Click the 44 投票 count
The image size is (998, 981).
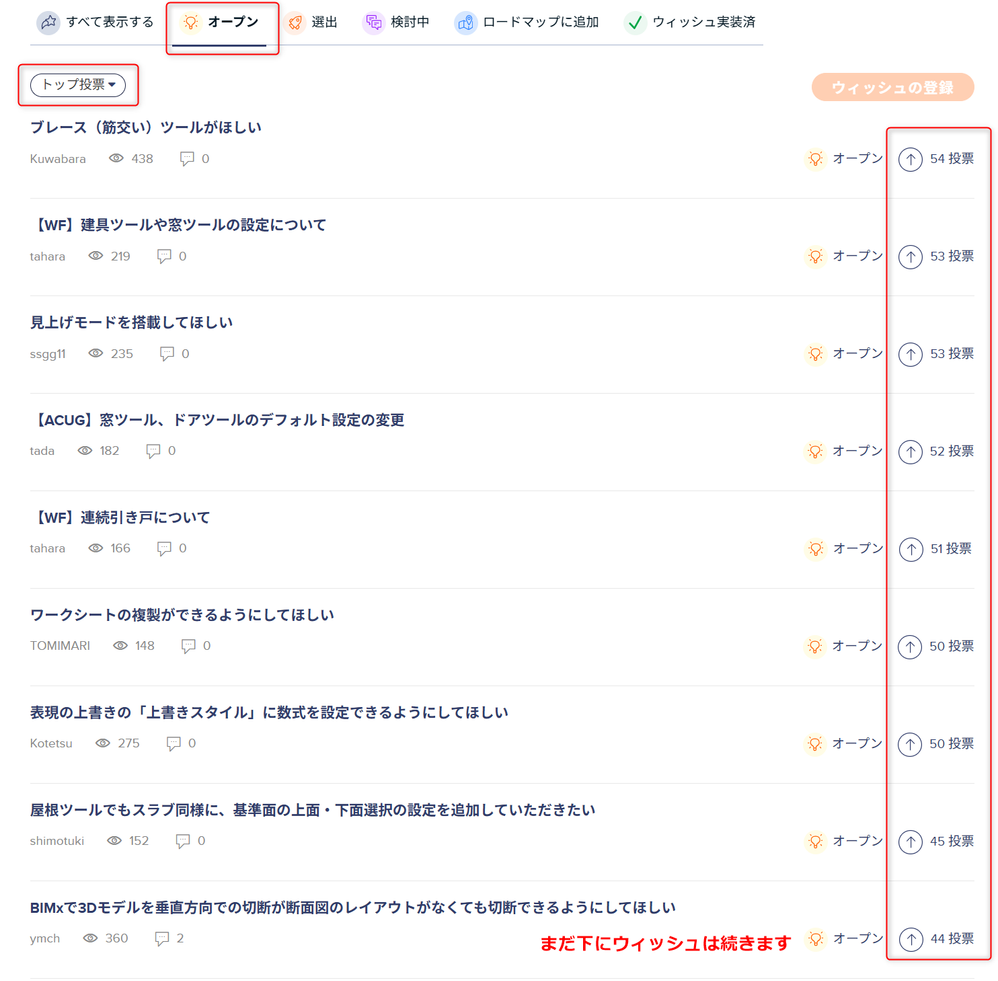click(x=952, y=938)
